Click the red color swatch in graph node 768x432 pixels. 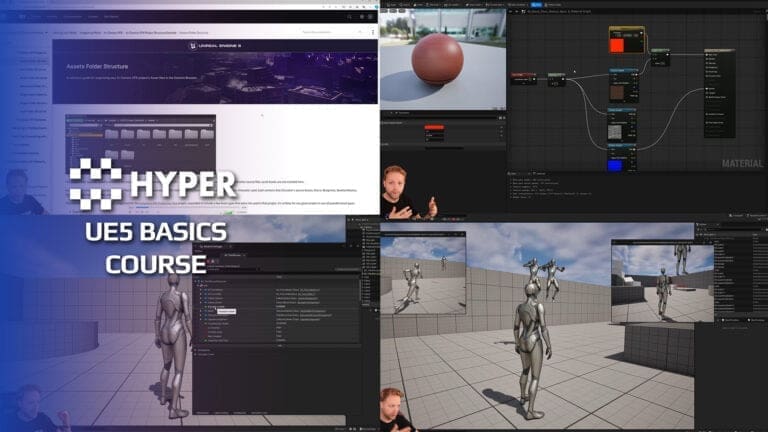tap(617, 46)
